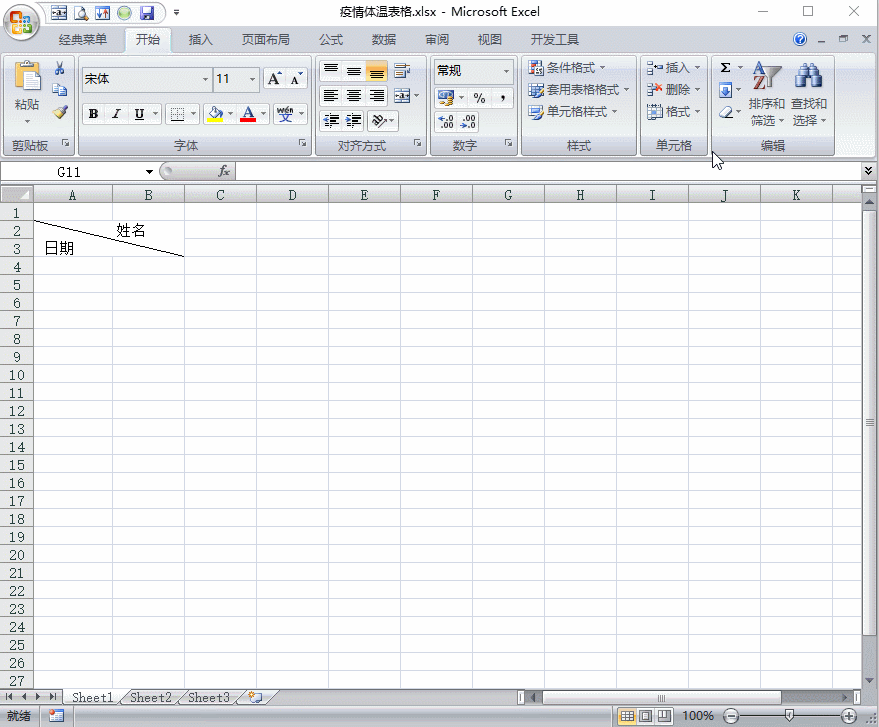The image size is (879, 727).
Task: Toggle bottom vertical alignment
Action: pyautogui.click(x=377, y=71)
